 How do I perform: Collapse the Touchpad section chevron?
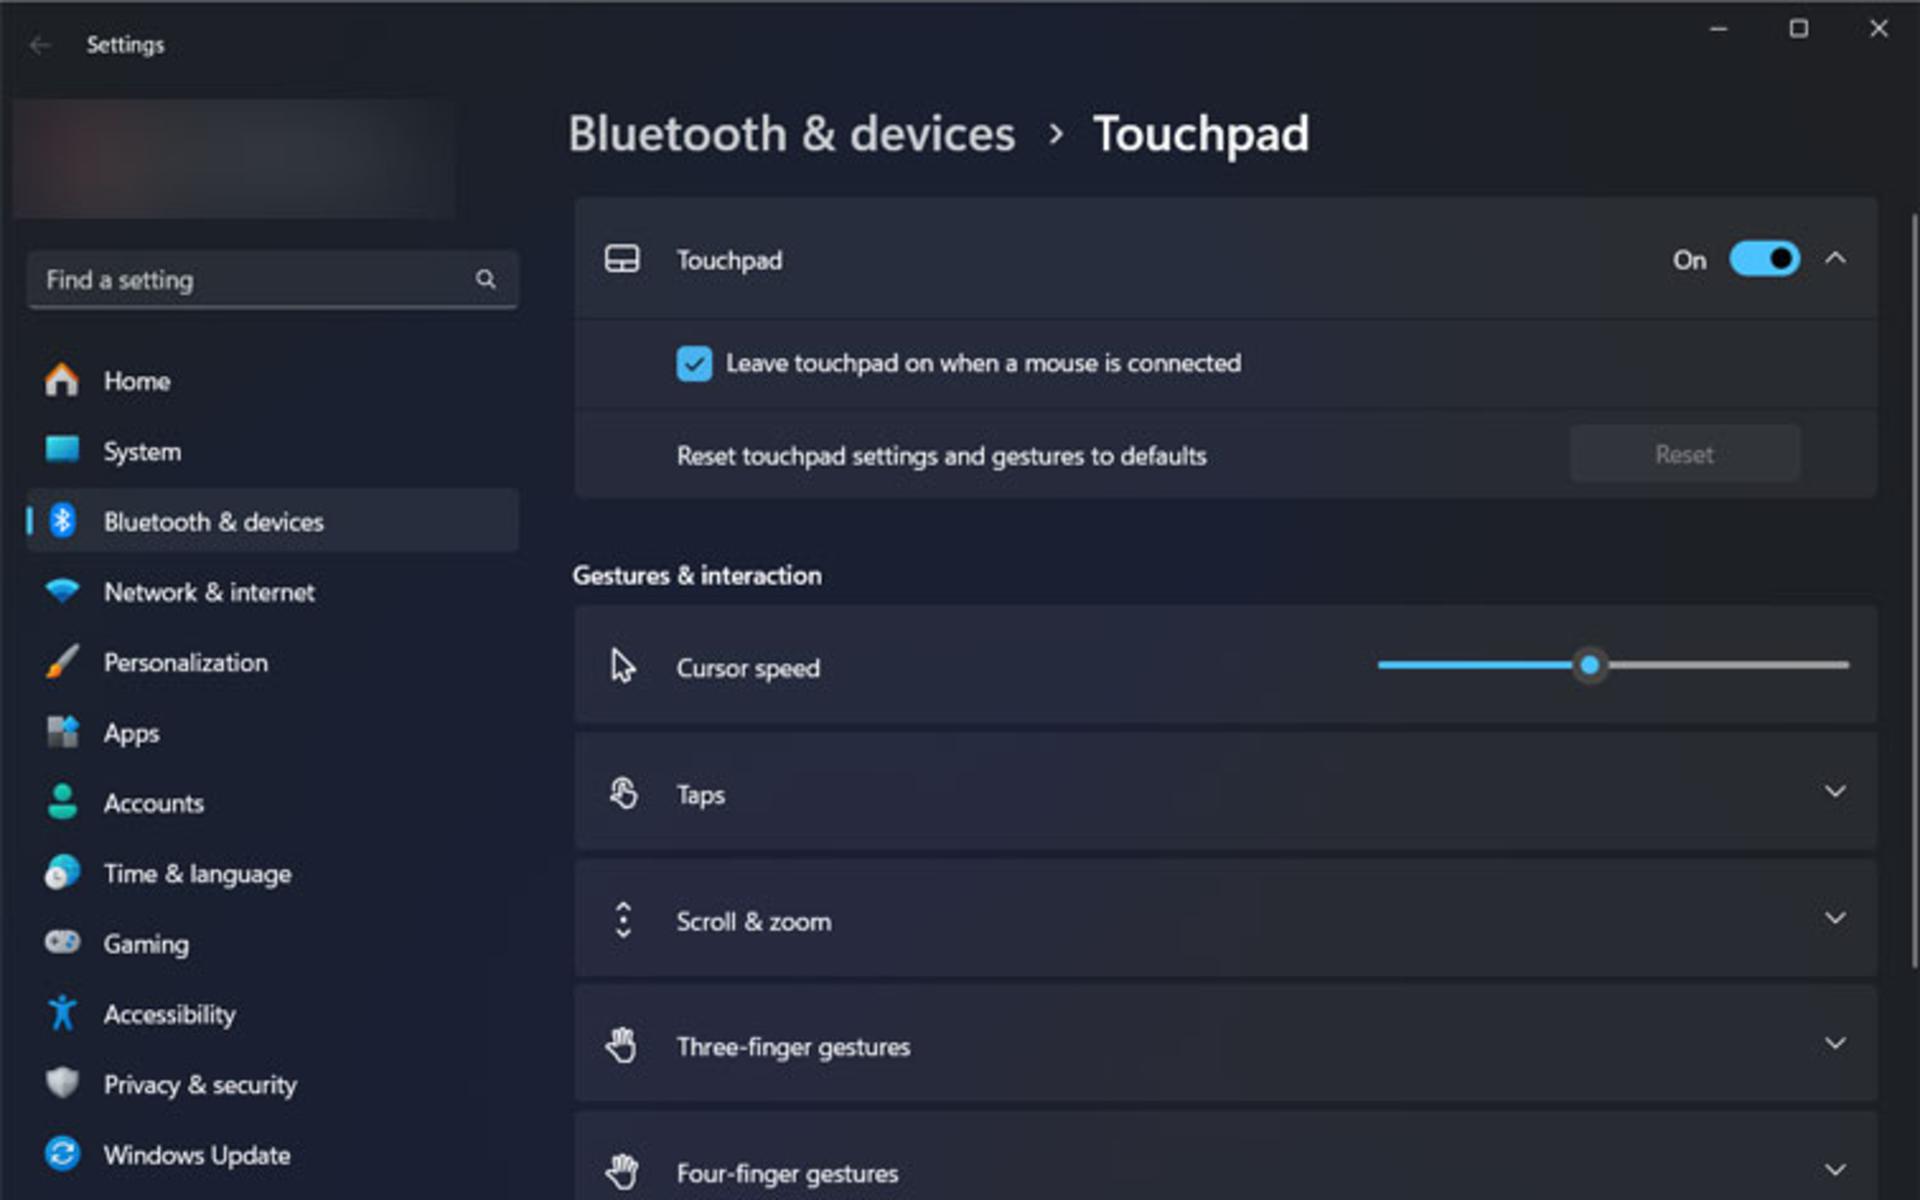(x=1835, y=259)
